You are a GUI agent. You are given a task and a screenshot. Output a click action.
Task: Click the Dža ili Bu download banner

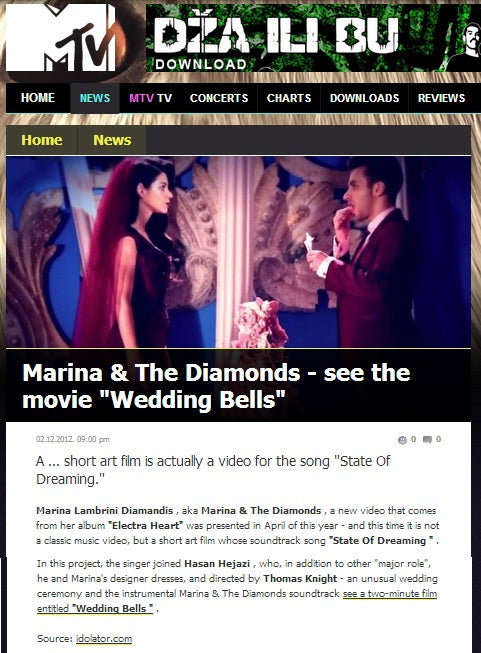pyautogui.click(x=313, y=38)
